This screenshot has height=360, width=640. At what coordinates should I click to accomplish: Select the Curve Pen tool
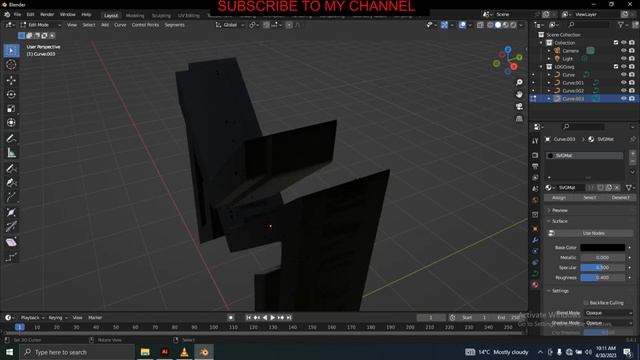tap(11, 182)
